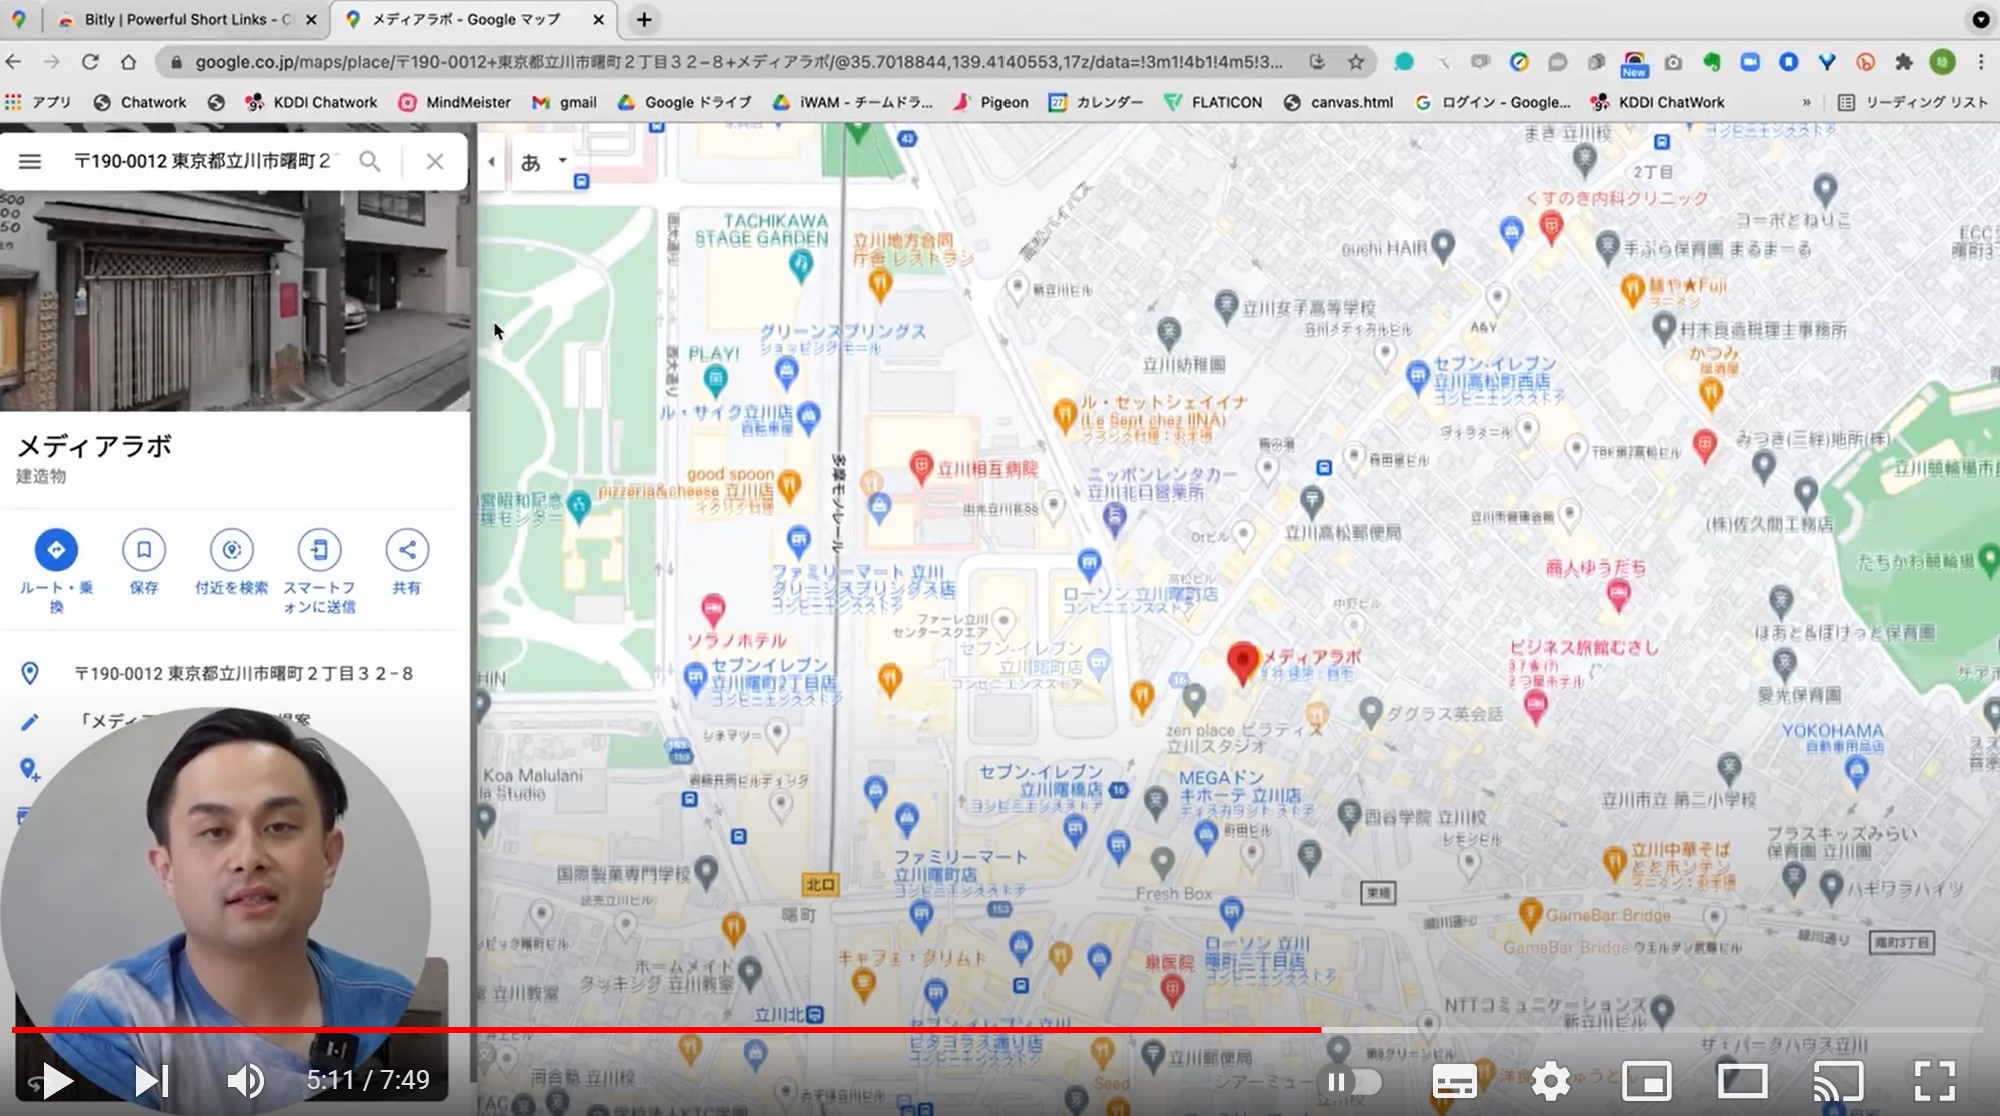Open the Pigeon bookmark
The width and height of the screenshot is (2000, 1116).
tap(991, 102)
